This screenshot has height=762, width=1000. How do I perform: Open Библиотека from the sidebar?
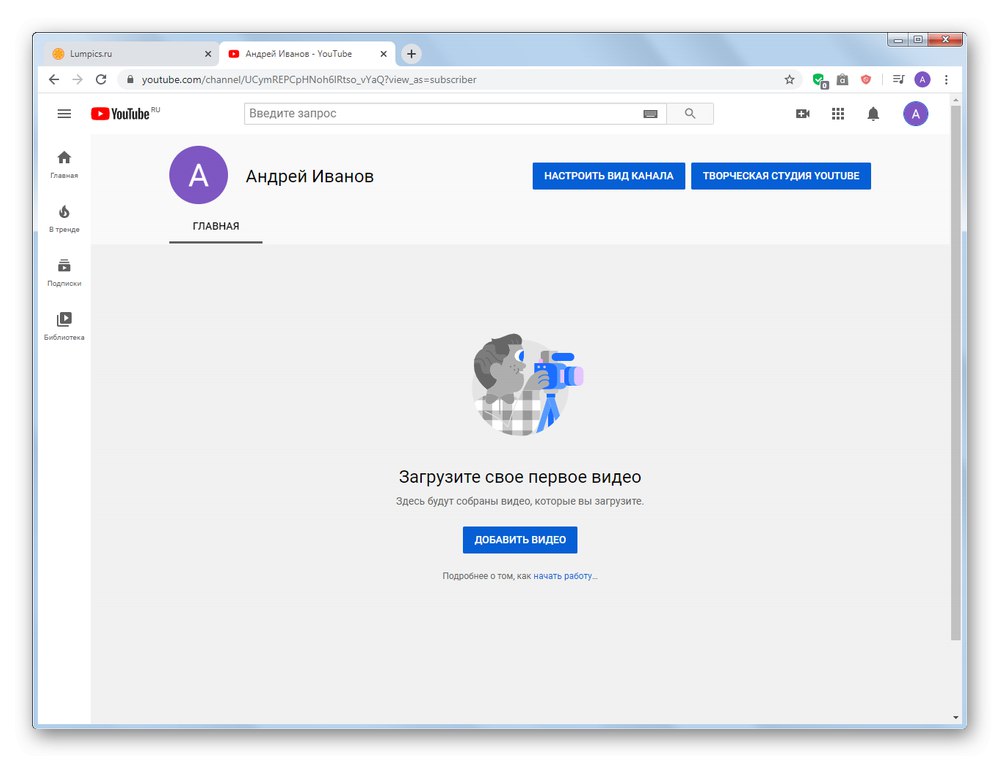[x=64, y=320]
